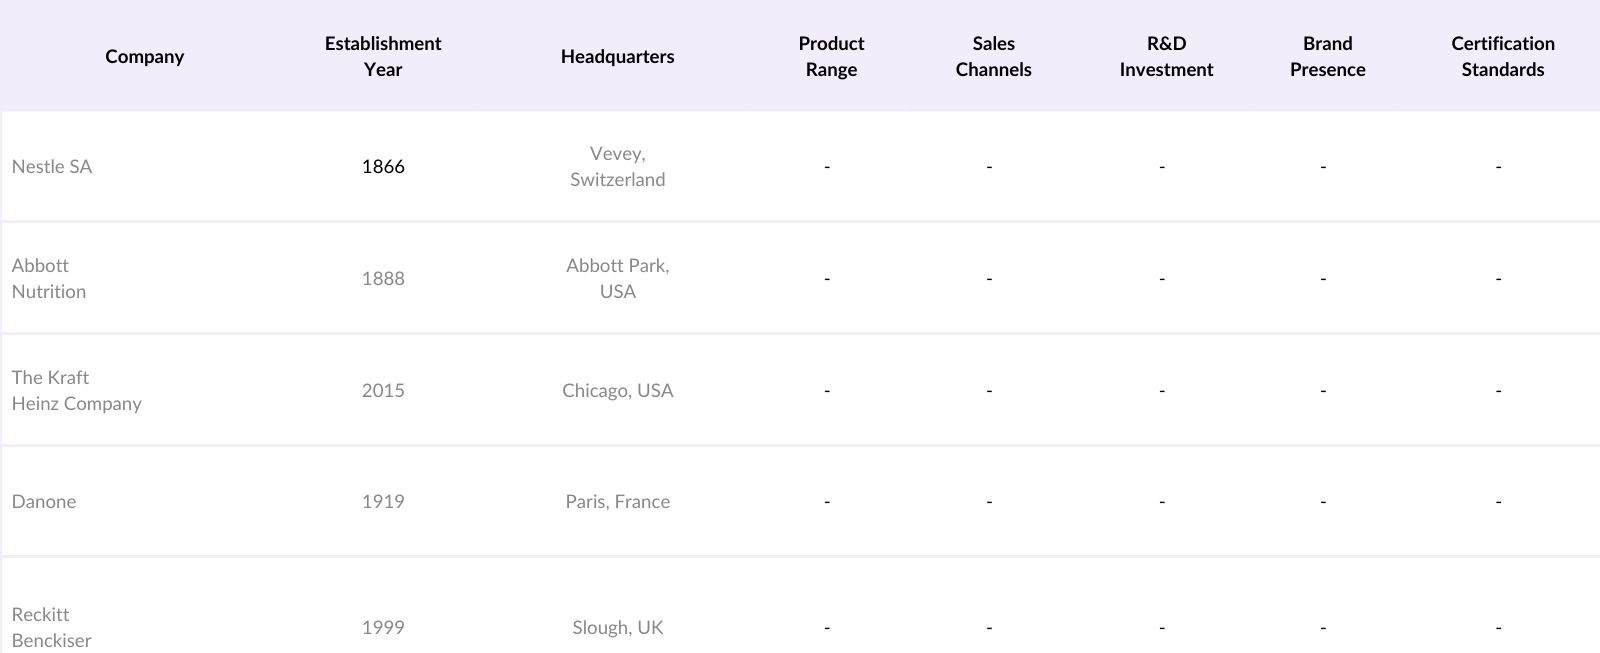Open the Danone company entry
The height and width of the screenshot is (653, 1600).
pos(44,502)
